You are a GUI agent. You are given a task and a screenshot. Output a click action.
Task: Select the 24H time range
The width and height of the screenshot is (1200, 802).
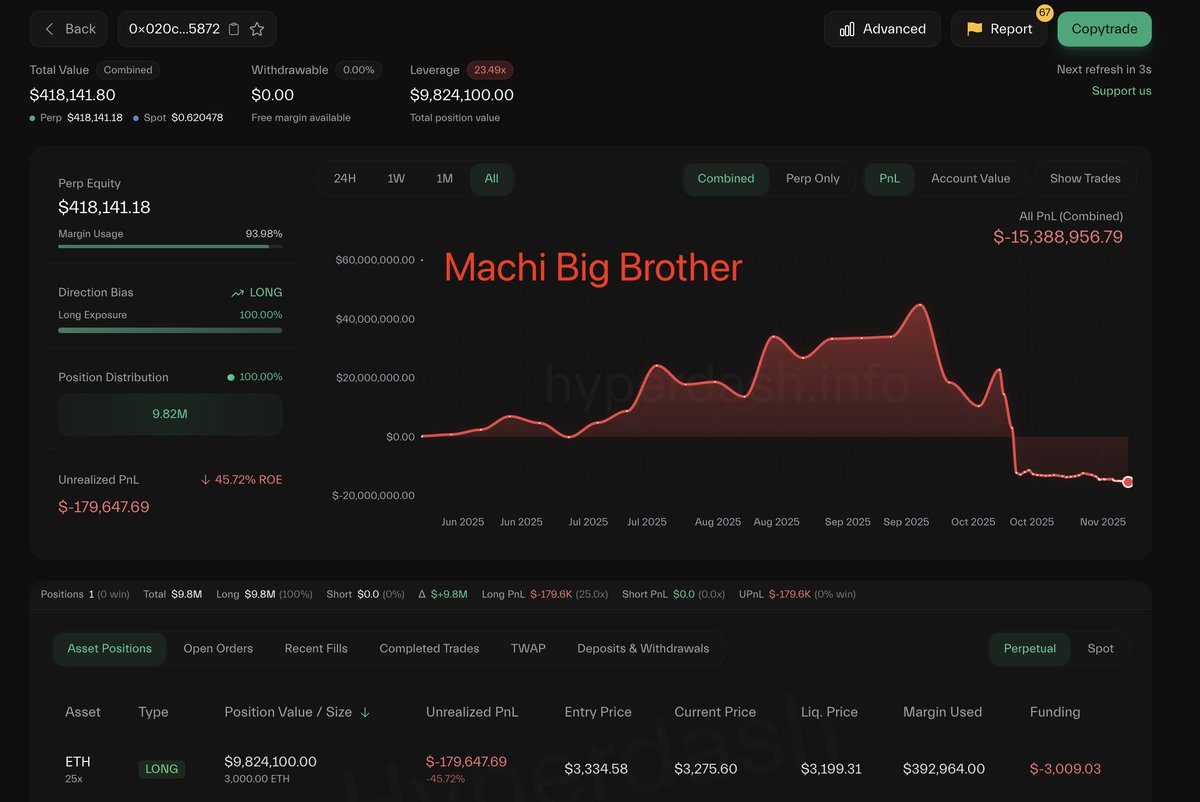click(345, 178)
